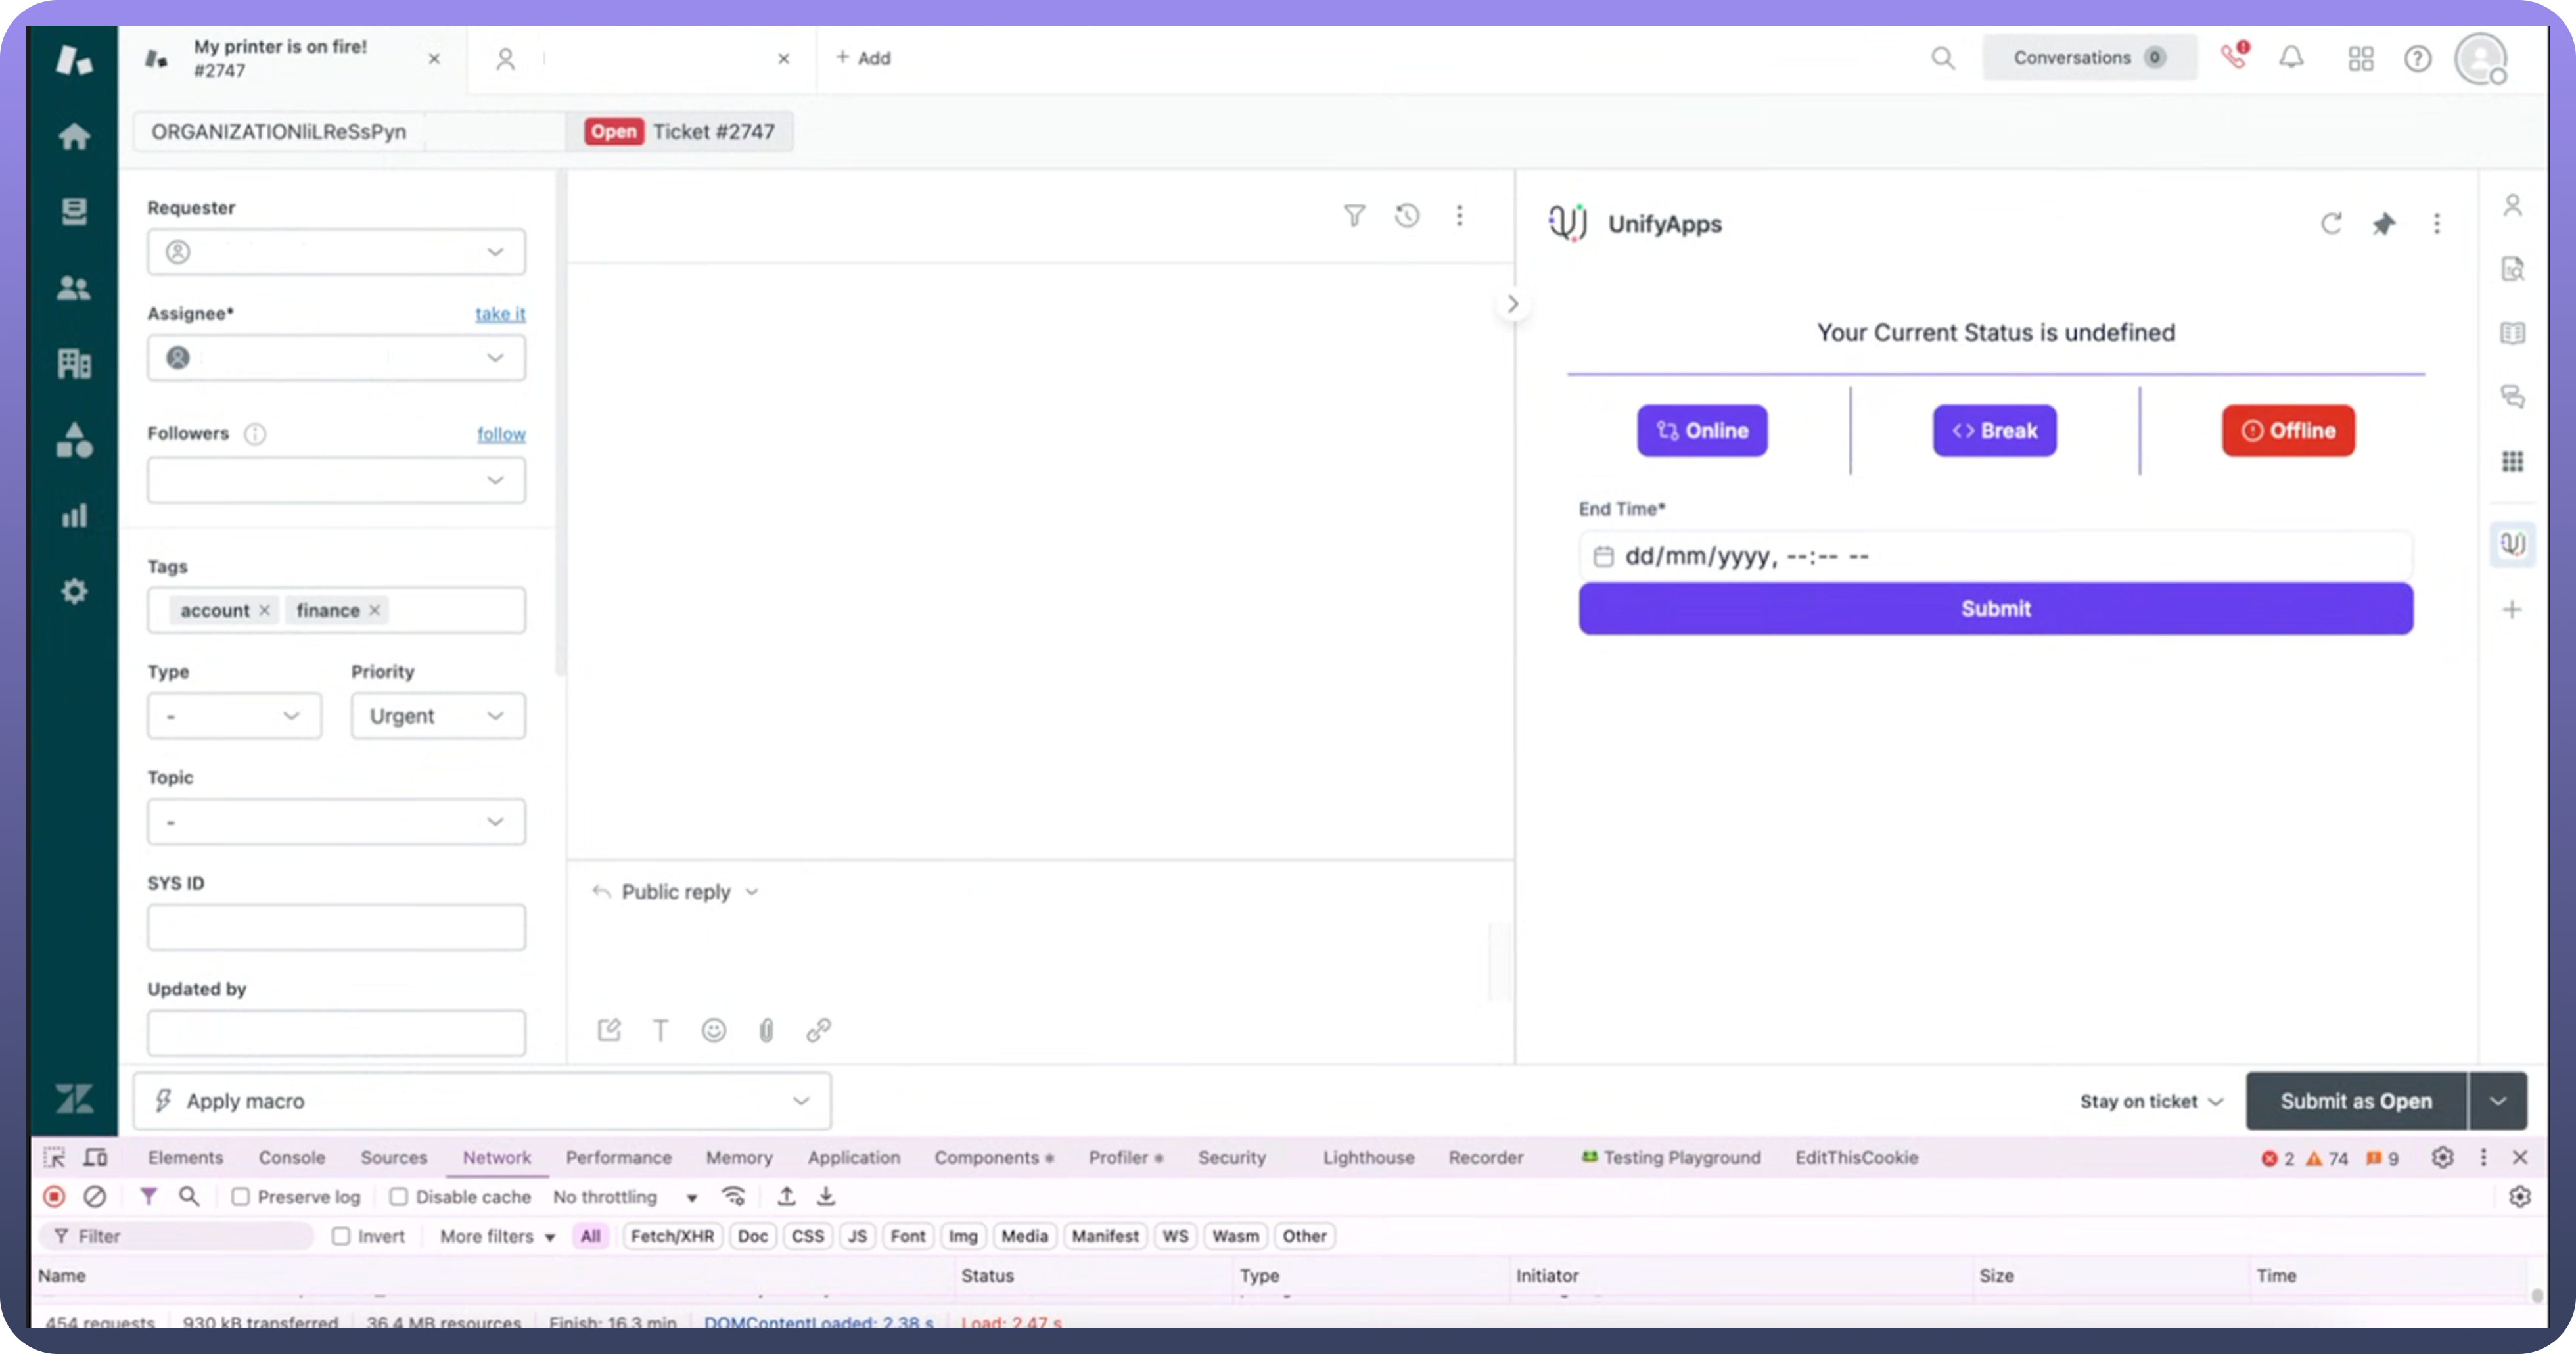Show ticket events history clock icon

point(1407,216)
